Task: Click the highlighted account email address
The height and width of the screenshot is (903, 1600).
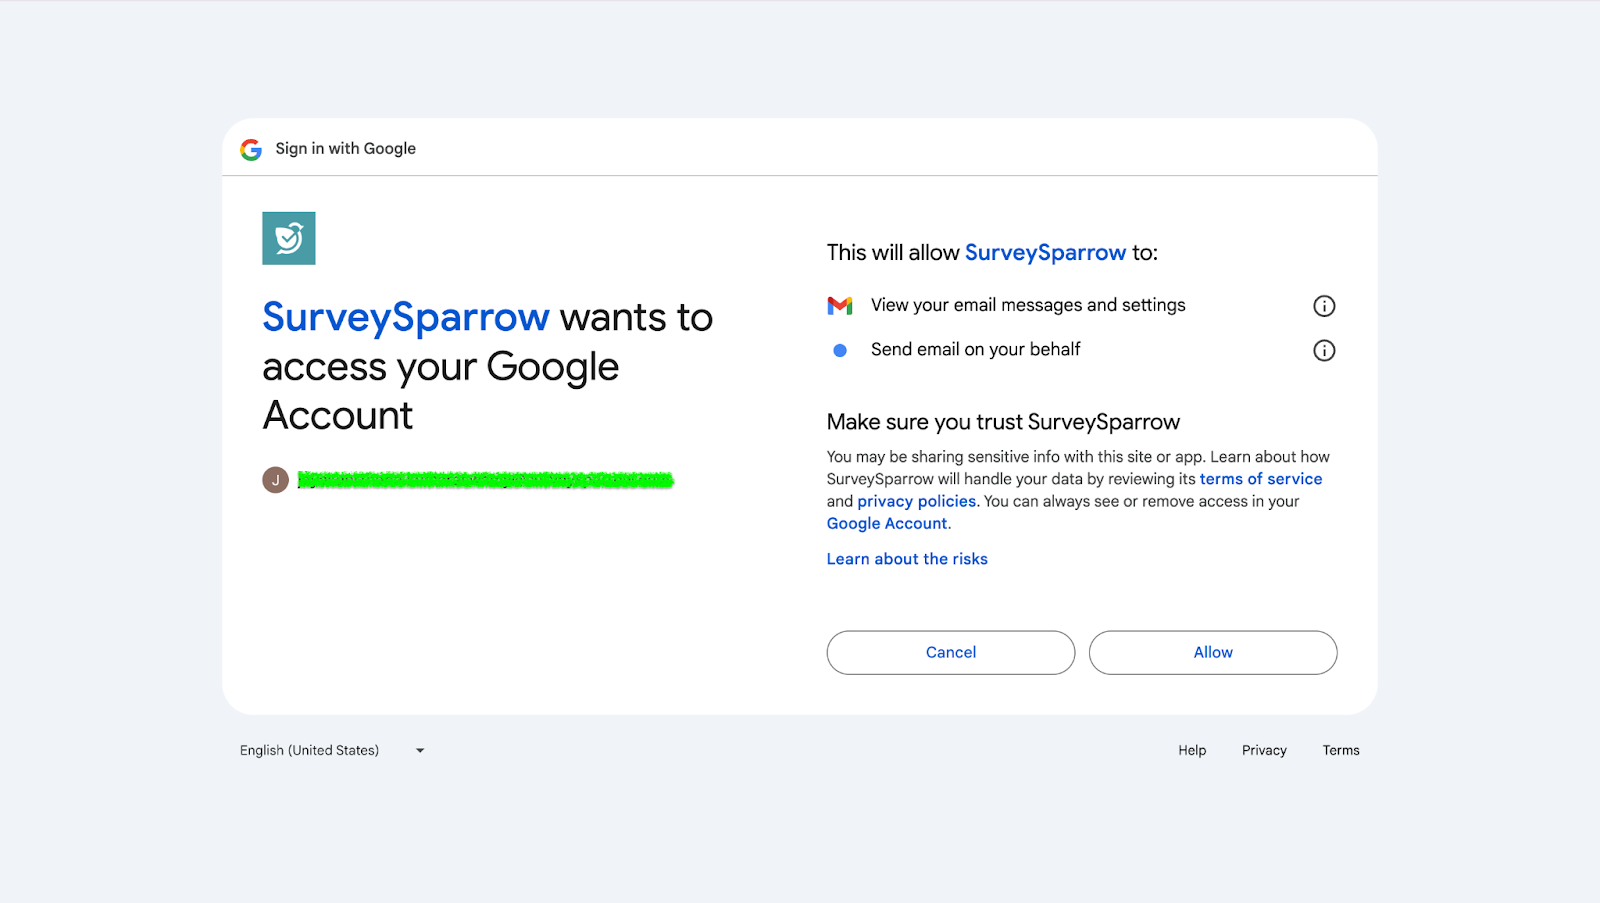Action: tap(486, 480)
